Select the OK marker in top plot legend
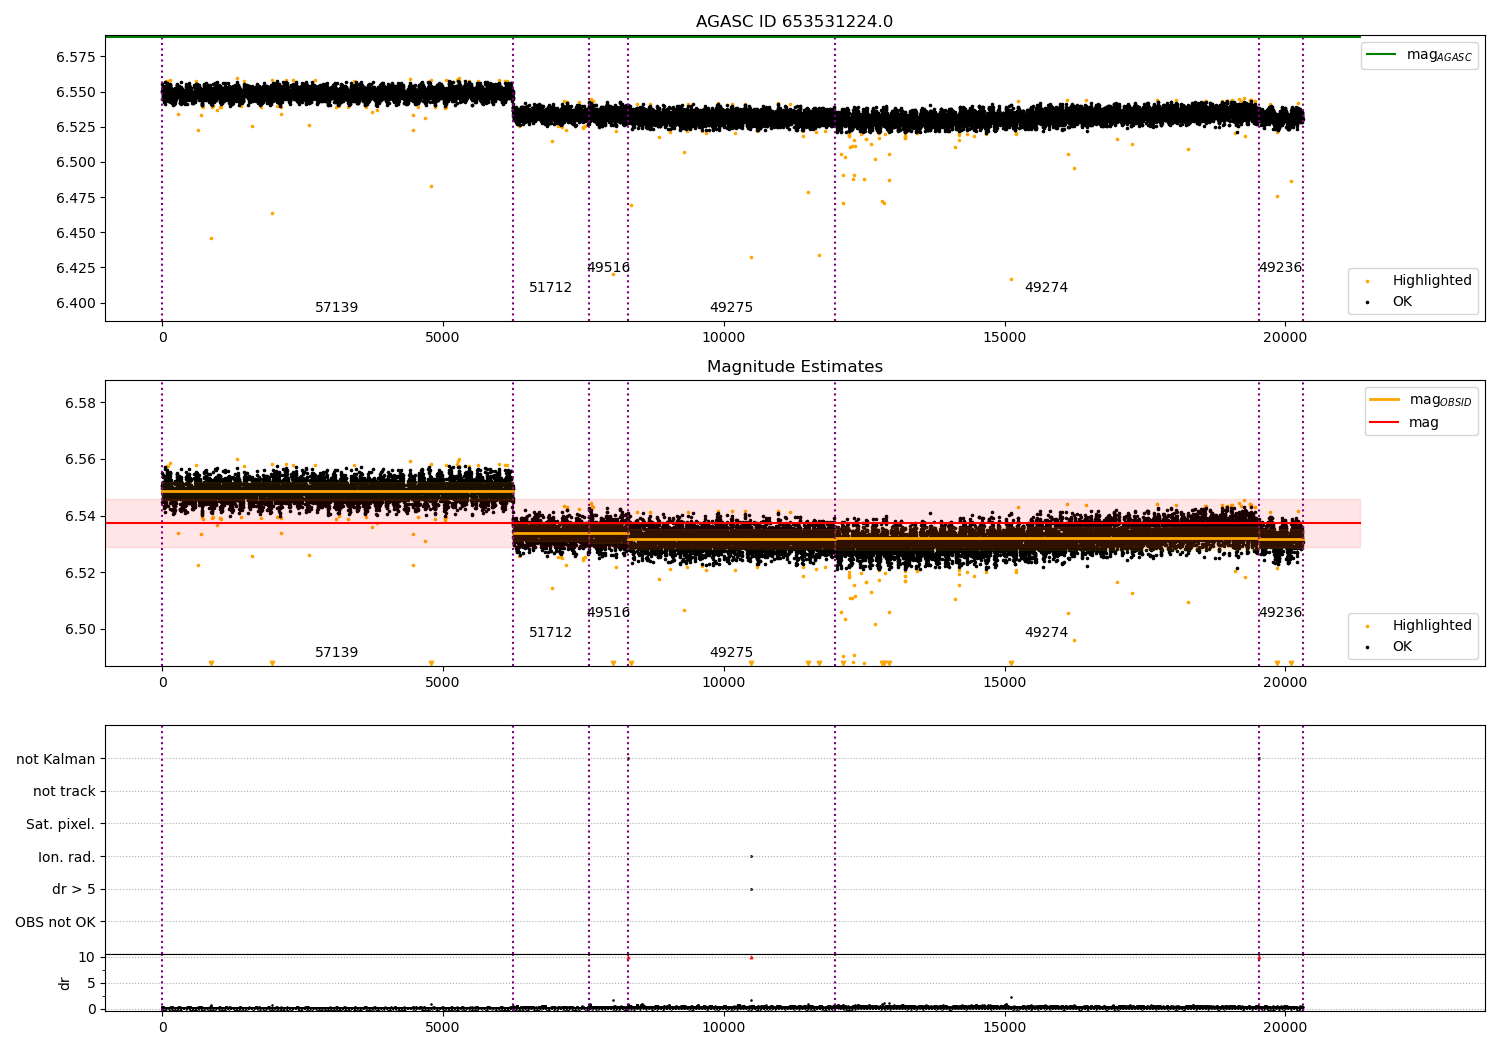This screenshot has width=1500, height=1050. 1367,302
